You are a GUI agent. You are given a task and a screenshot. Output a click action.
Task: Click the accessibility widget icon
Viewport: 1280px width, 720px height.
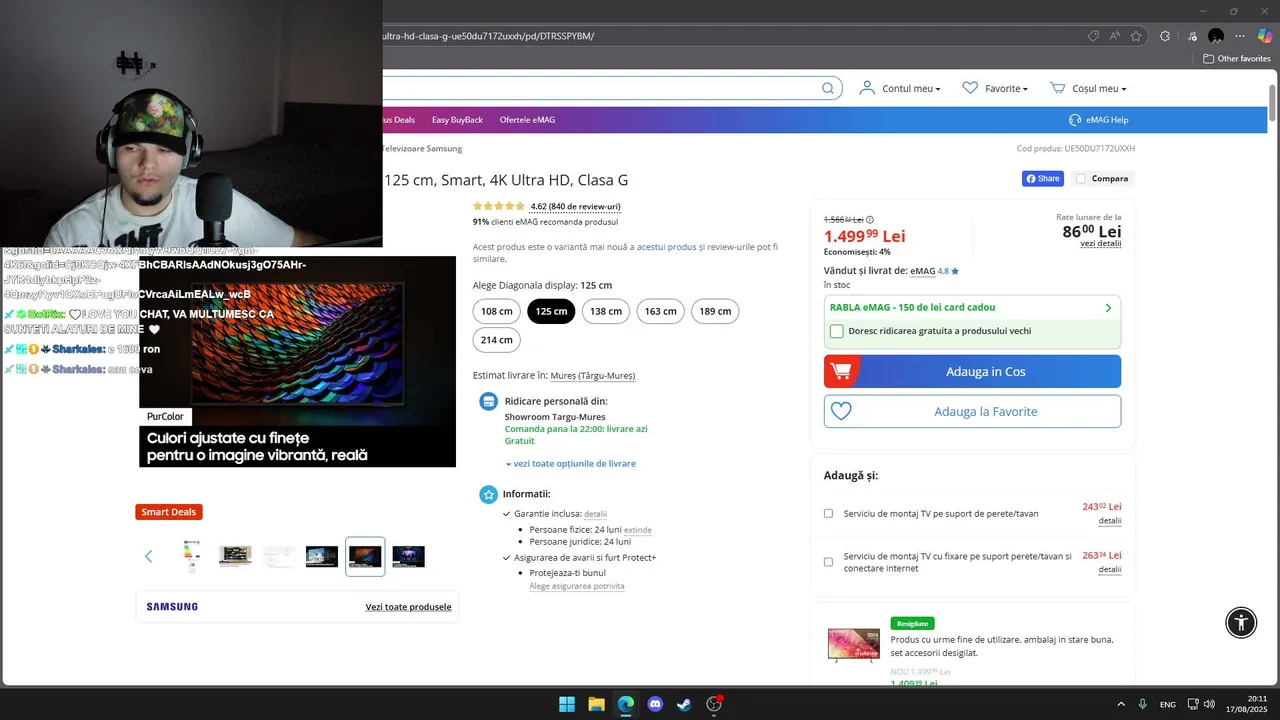[1241, 622]
